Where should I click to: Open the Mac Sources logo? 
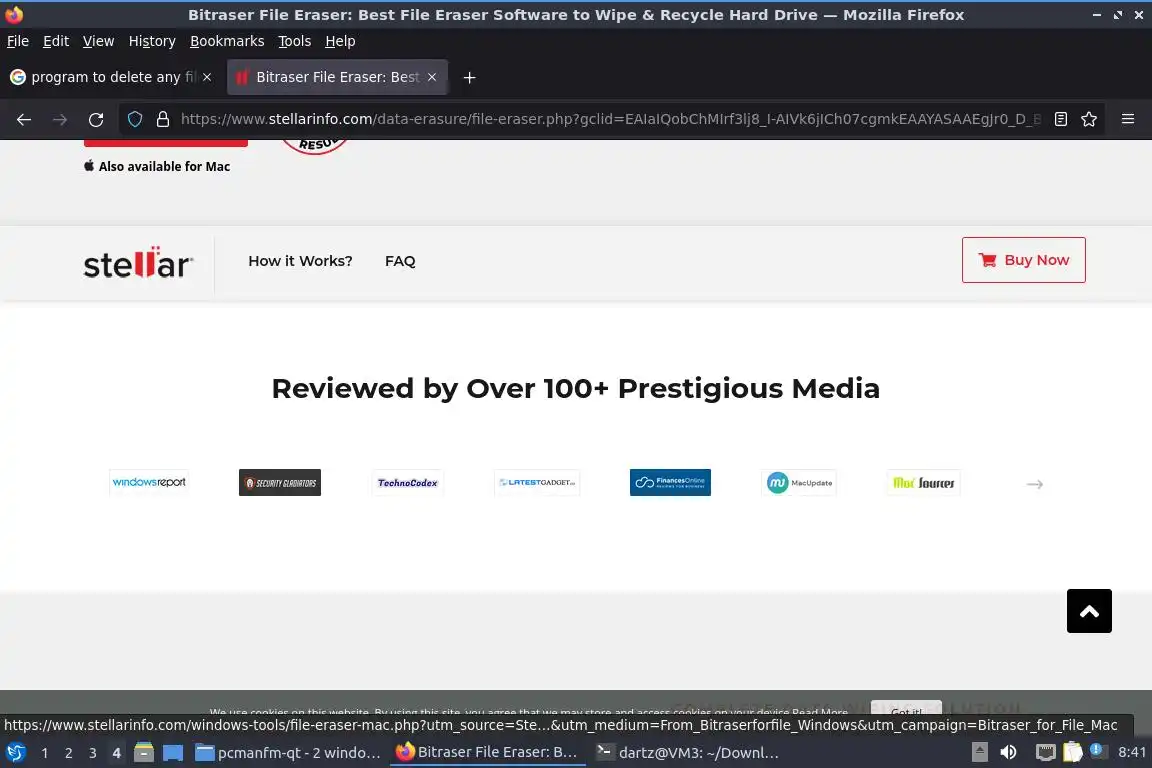924,482
